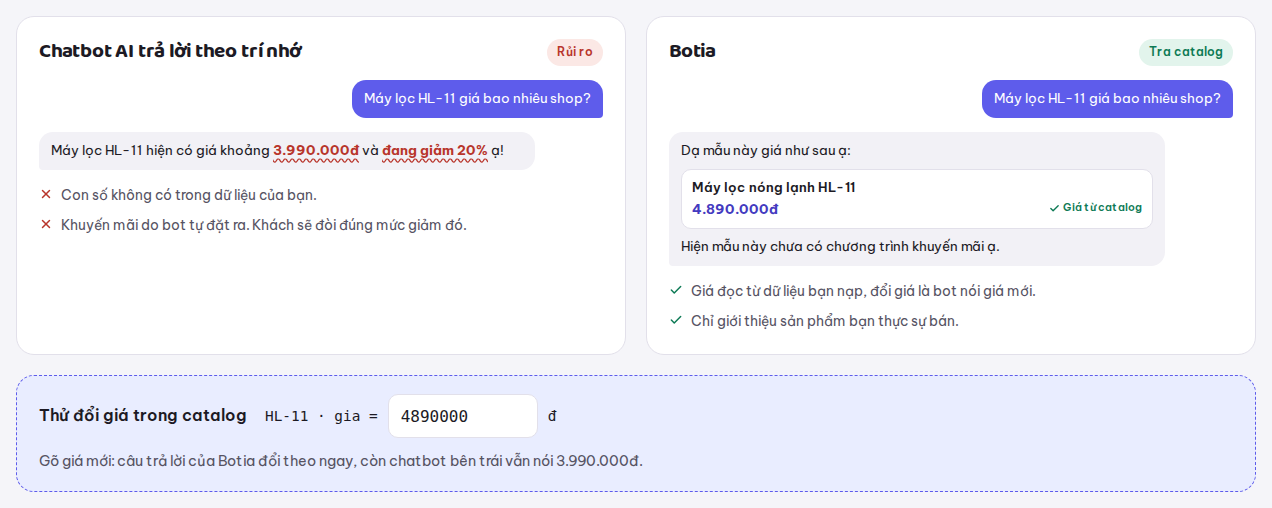Click the hint text 'Gõ giá mới: câu trả lời của Botia'
The width and height of the screenshot is (1272, 508).
pyautogui.click(x=341, y=461)
